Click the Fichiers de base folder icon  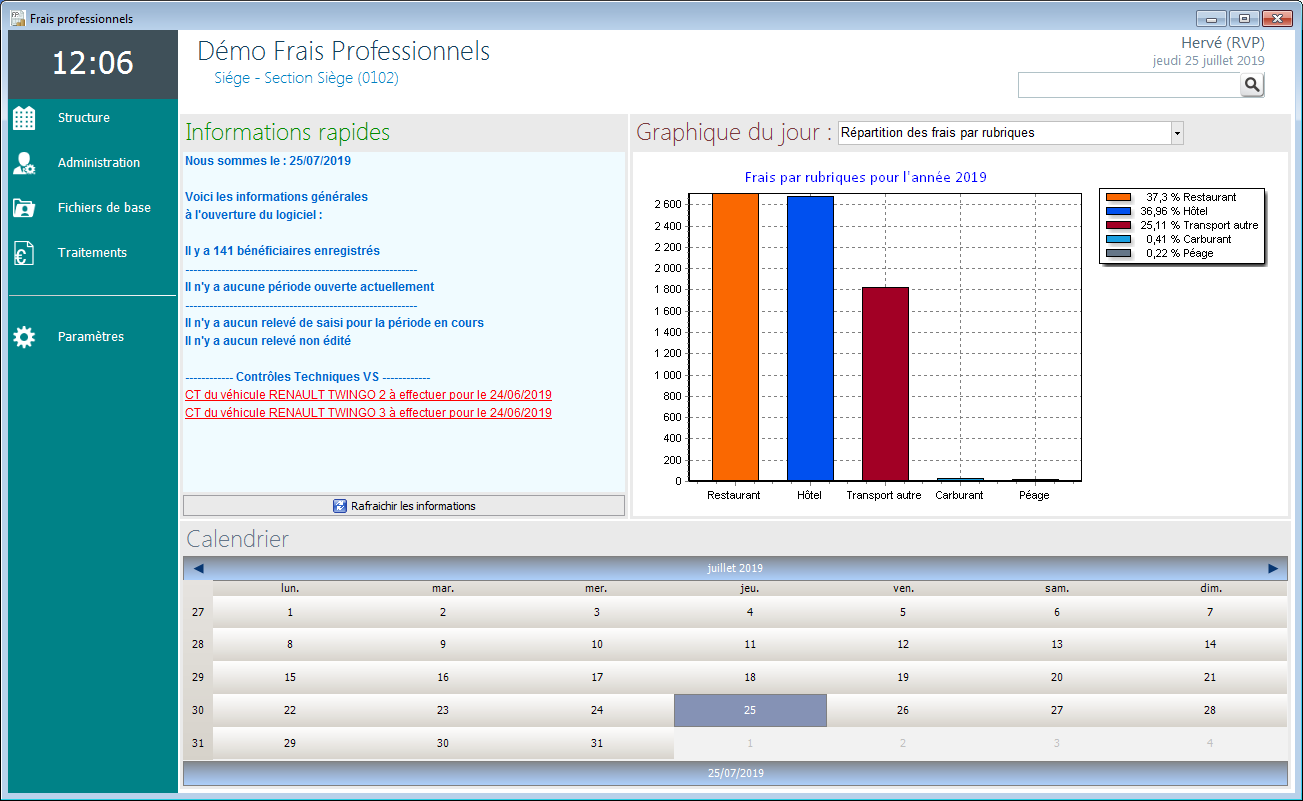click(x=24, y=208)
